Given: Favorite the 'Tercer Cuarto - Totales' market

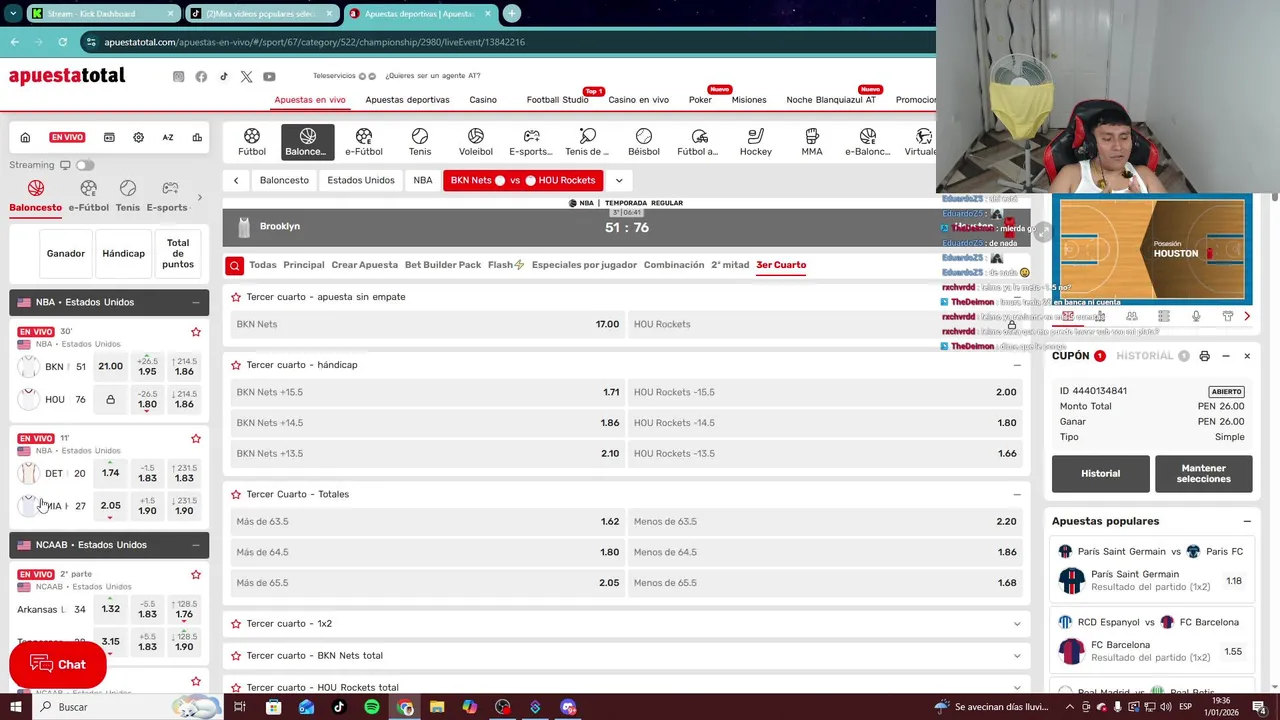Looking at the screenshot, I should click(236, 494).
